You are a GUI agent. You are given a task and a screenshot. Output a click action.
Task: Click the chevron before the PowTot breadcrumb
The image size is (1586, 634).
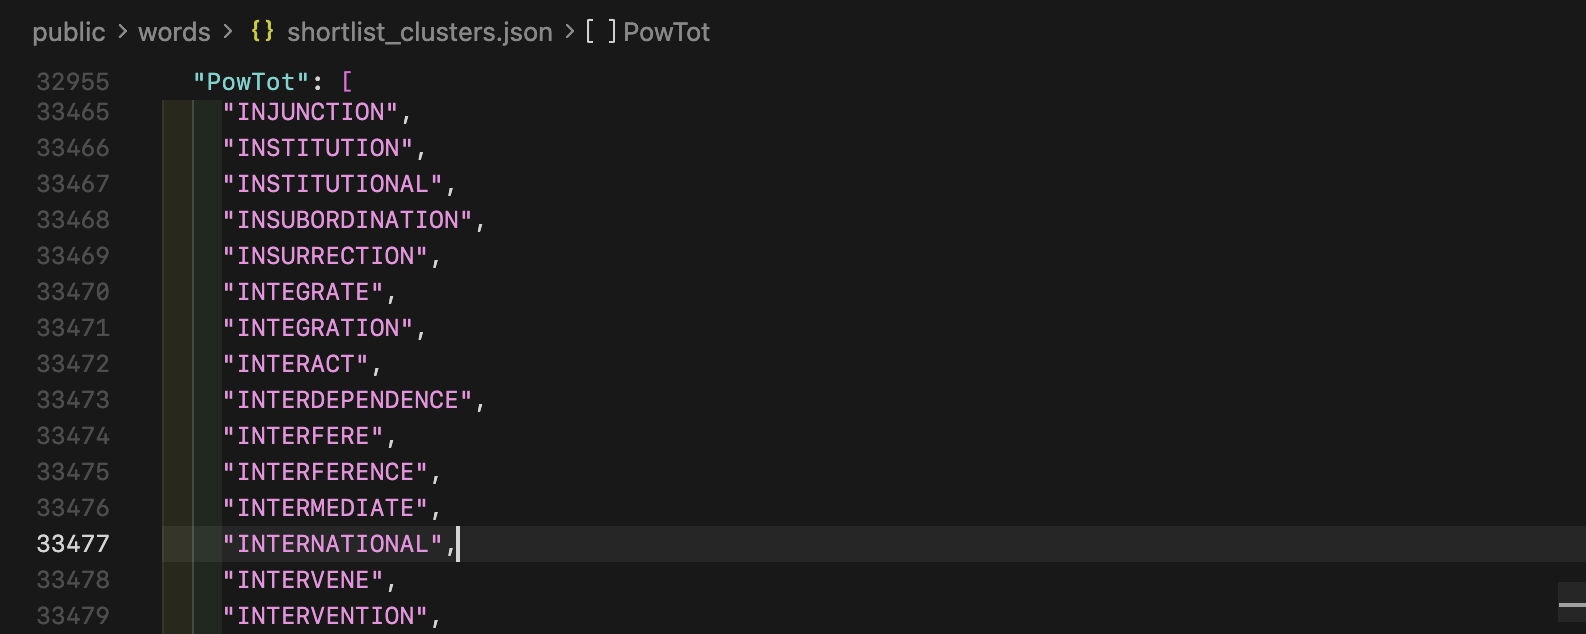pyautogui.click(x=569, y=32)
